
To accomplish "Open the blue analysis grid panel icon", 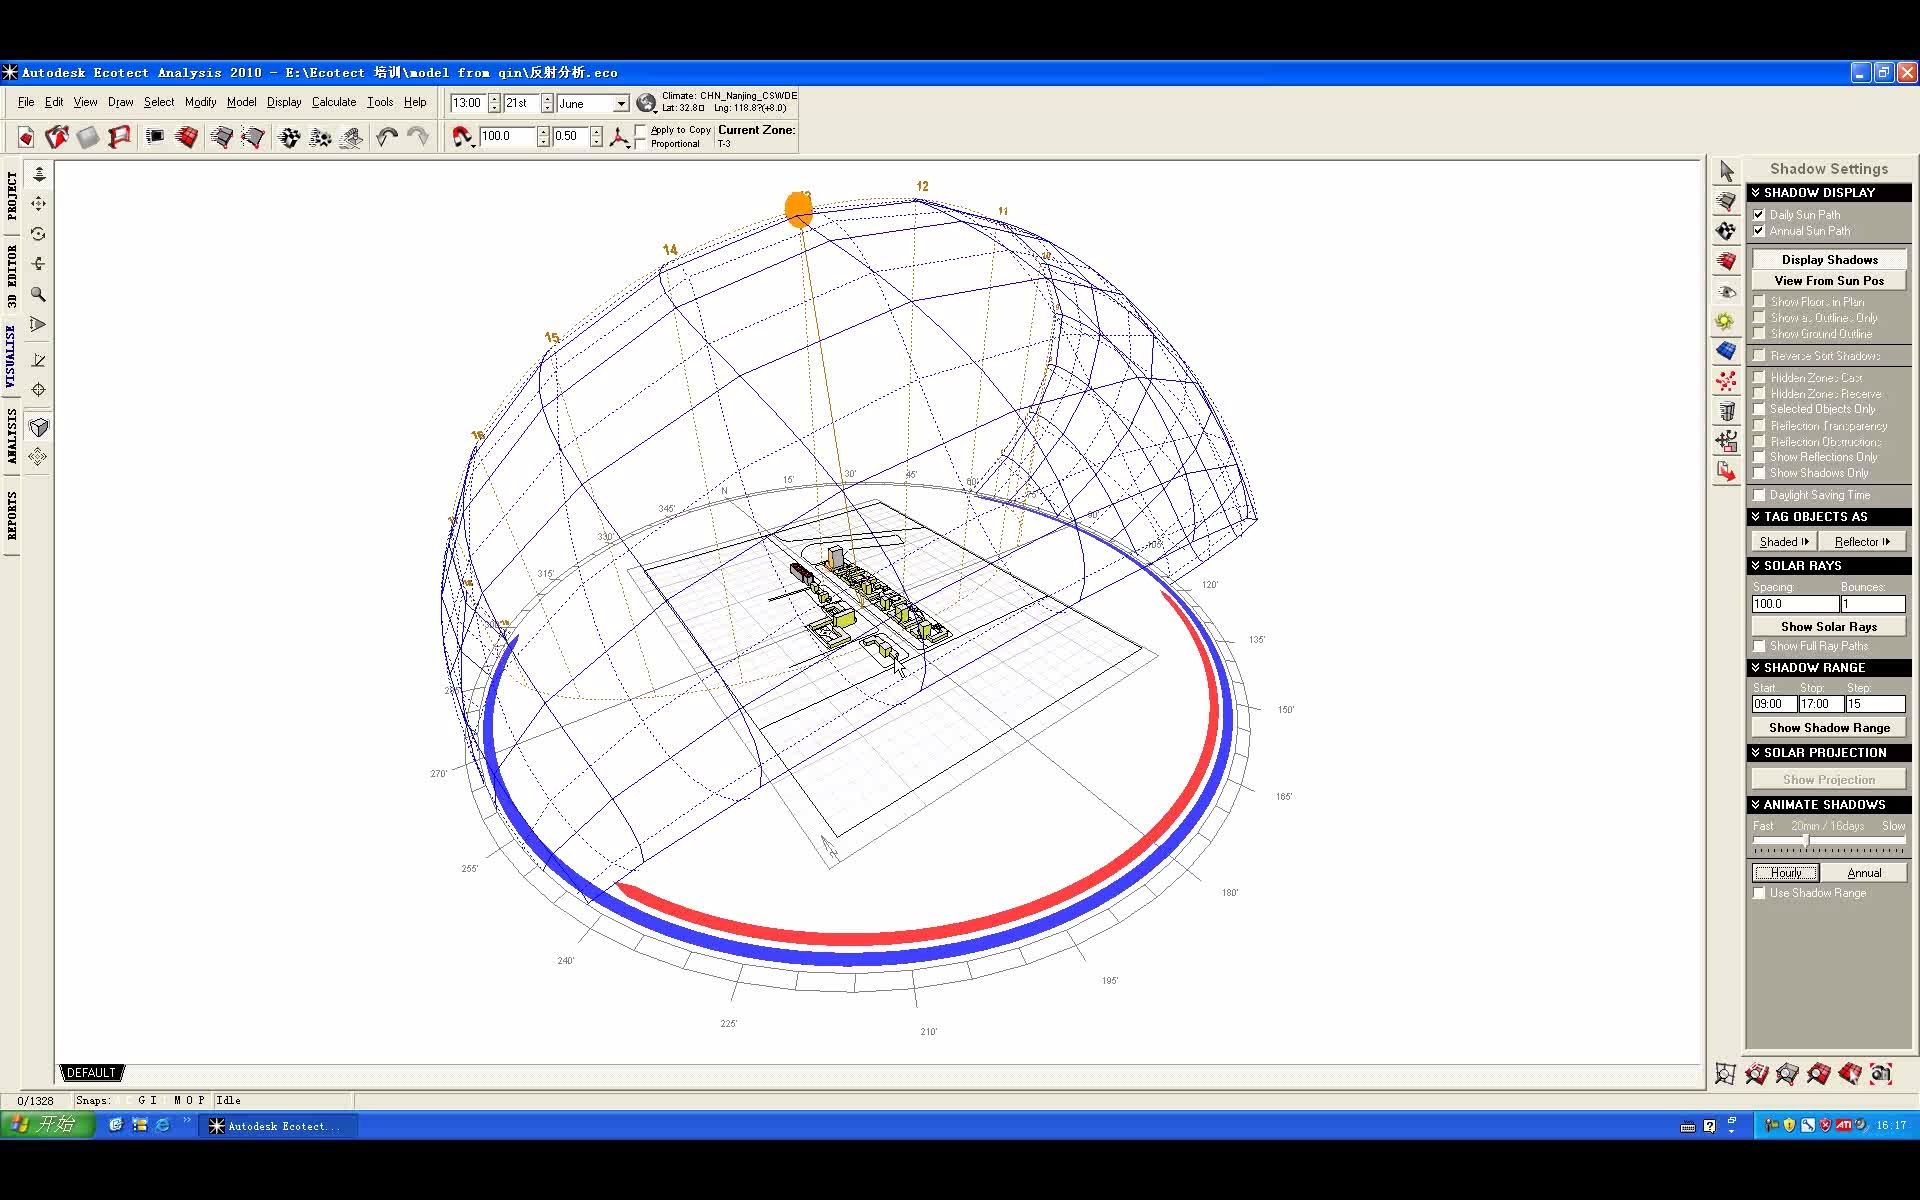I will tap(1726, 351).
